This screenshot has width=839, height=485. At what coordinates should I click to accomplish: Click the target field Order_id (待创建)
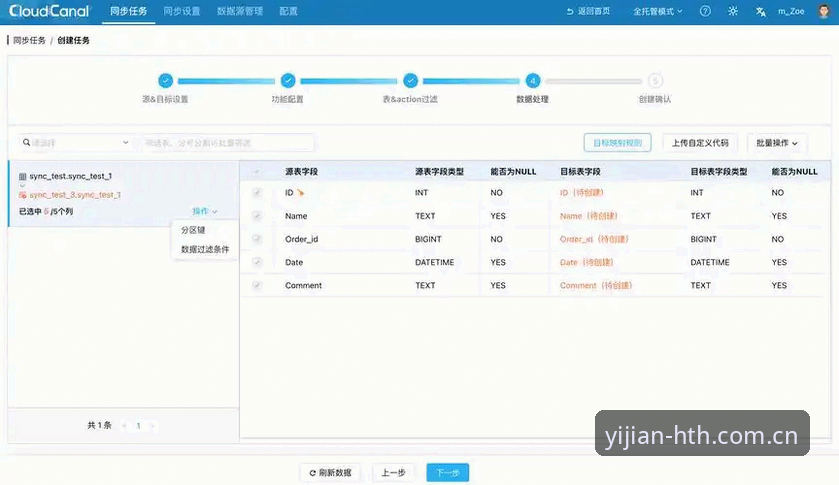594,239
